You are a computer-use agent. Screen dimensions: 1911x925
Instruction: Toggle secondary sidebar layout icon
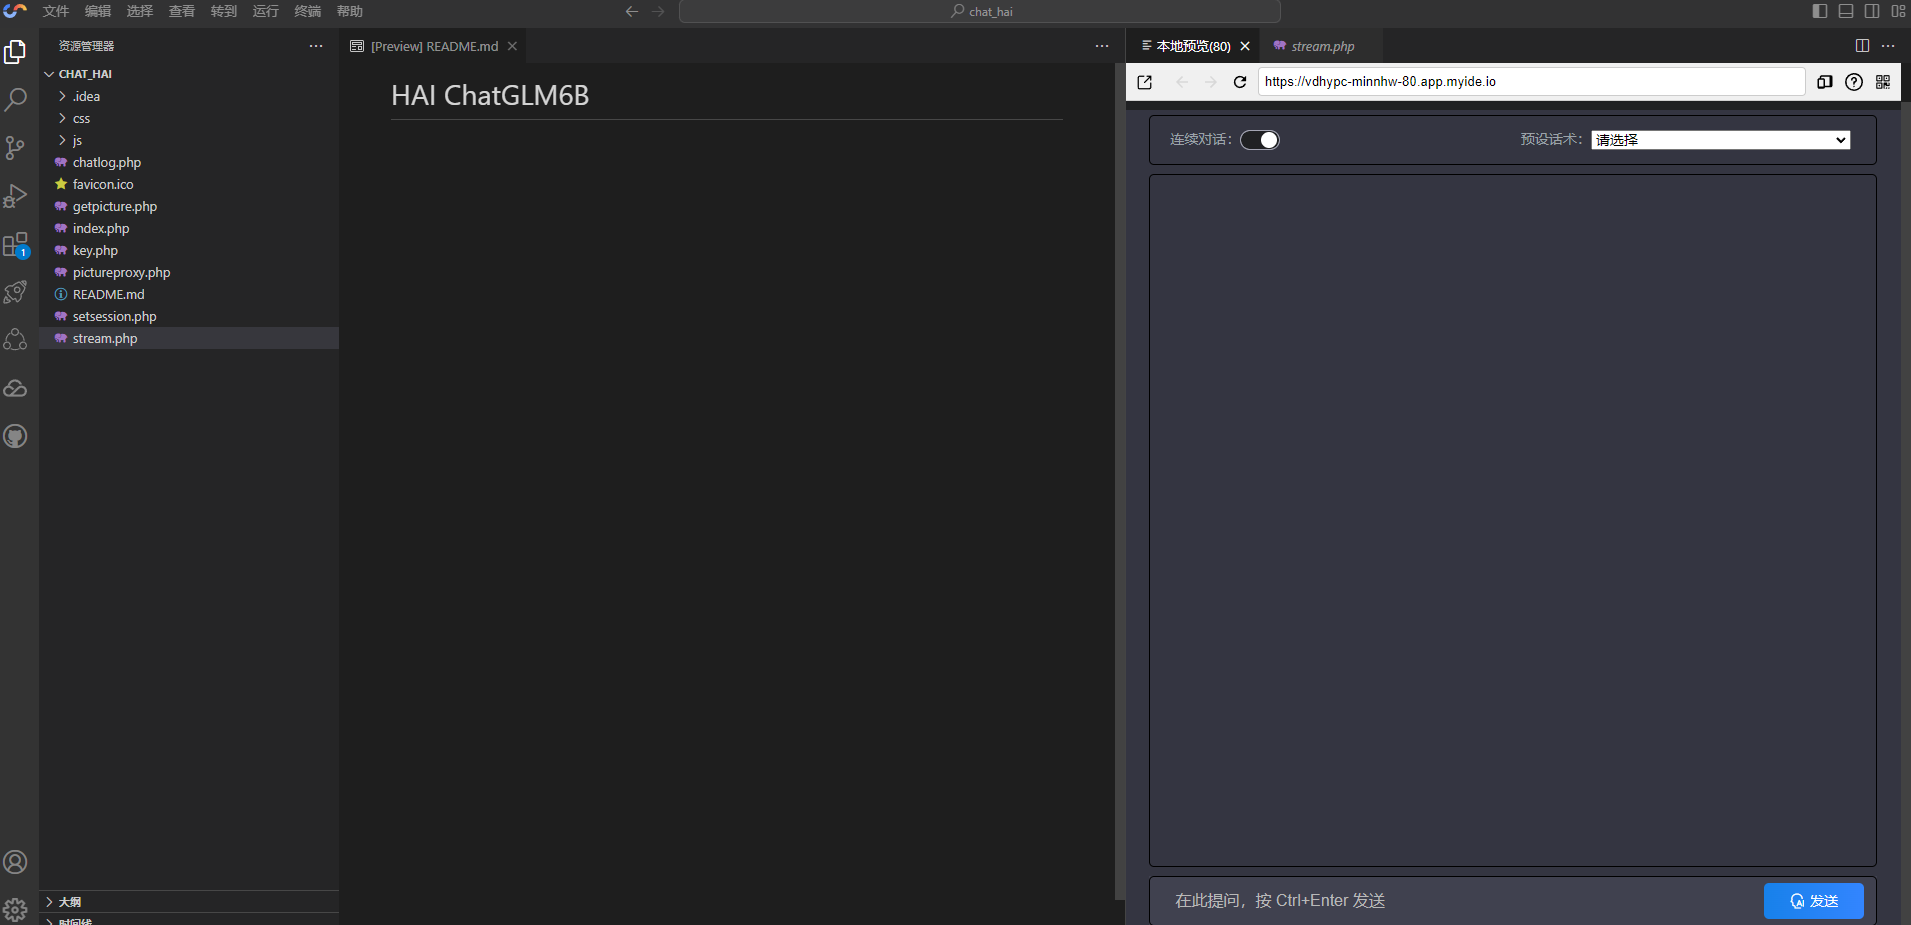pos(1872,11)
